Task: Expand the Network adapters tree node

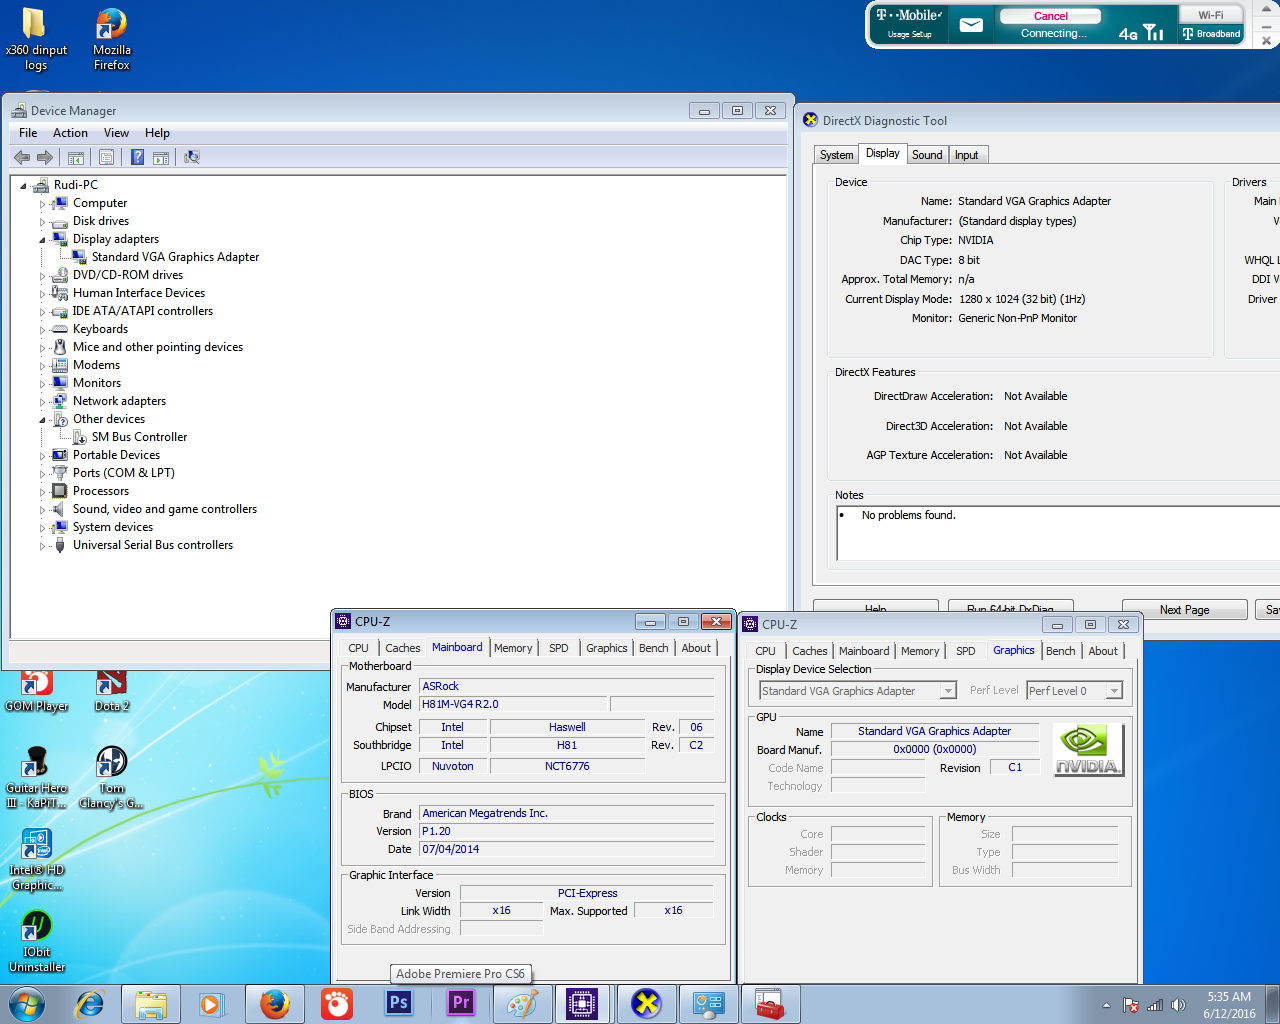Action: click(42, 402)
